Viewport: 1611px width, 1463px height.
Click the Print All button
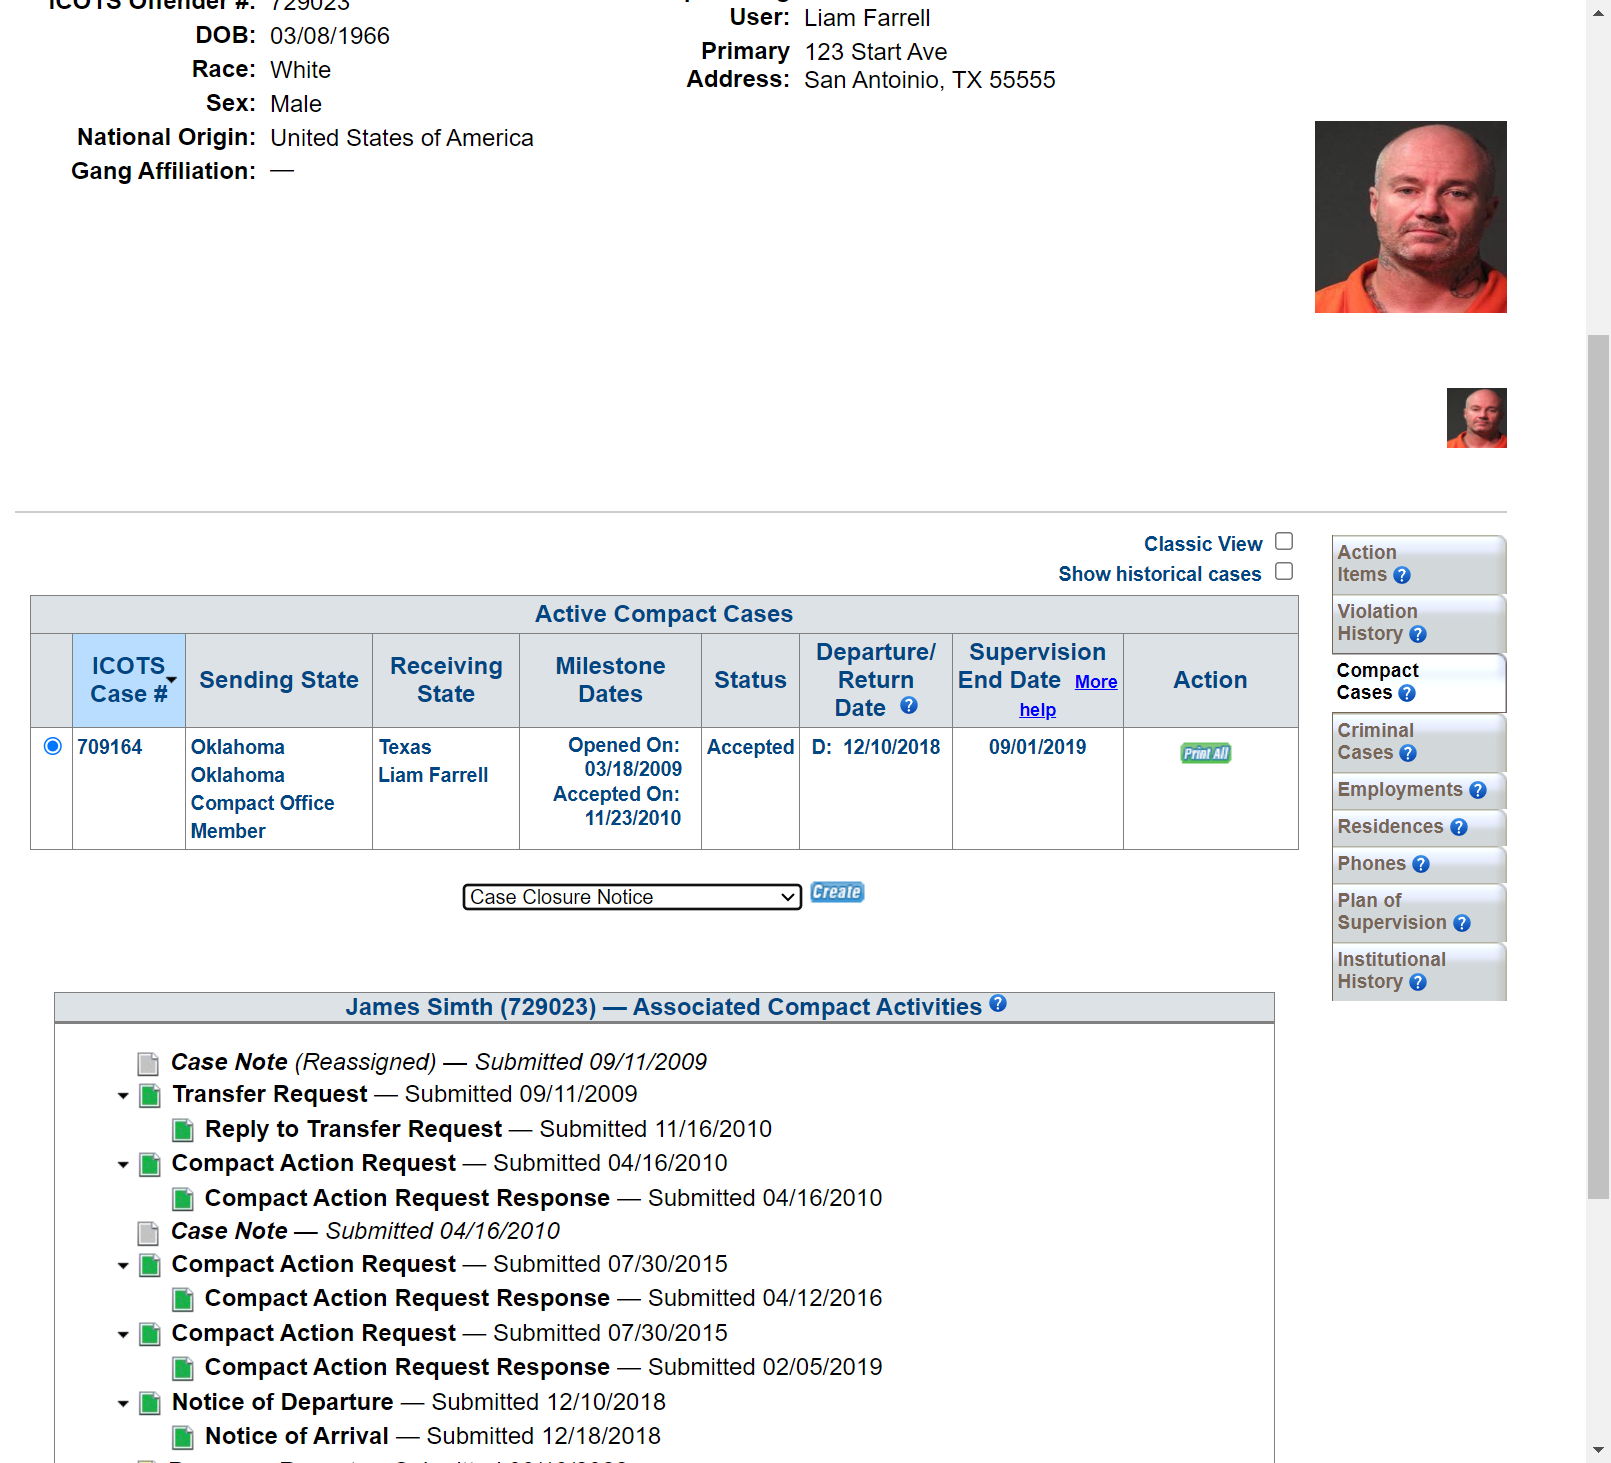pos(1206,753)
